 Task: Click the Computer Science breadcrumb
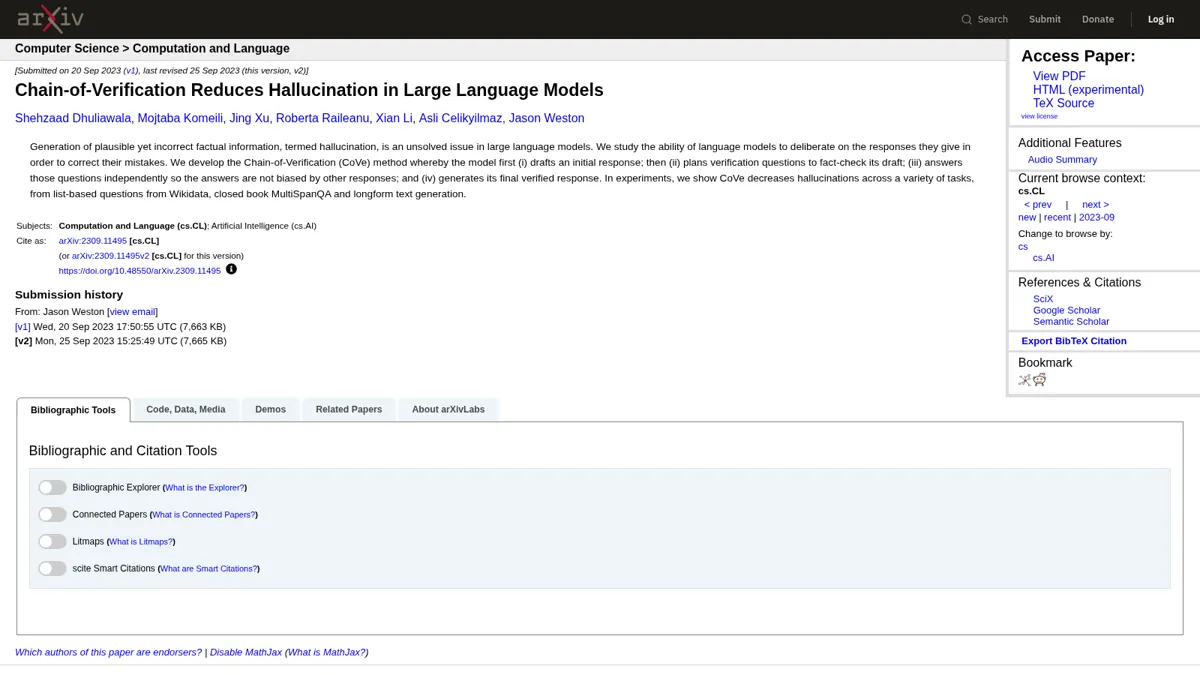66,48
